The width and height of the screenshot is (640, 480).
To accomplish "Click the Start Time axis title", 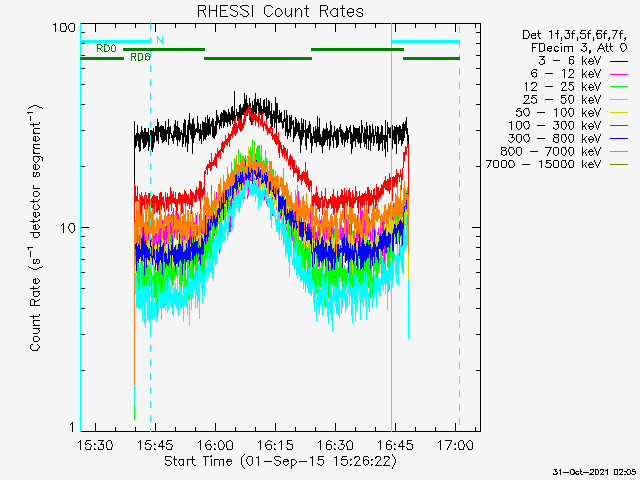I will tap(280, 462).
